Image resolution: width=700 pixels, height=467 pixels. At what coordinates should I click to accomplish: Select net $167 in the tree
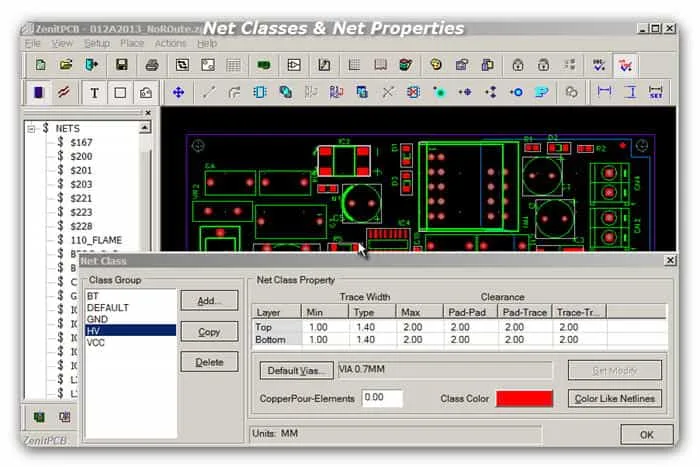(x=81, y=142)
